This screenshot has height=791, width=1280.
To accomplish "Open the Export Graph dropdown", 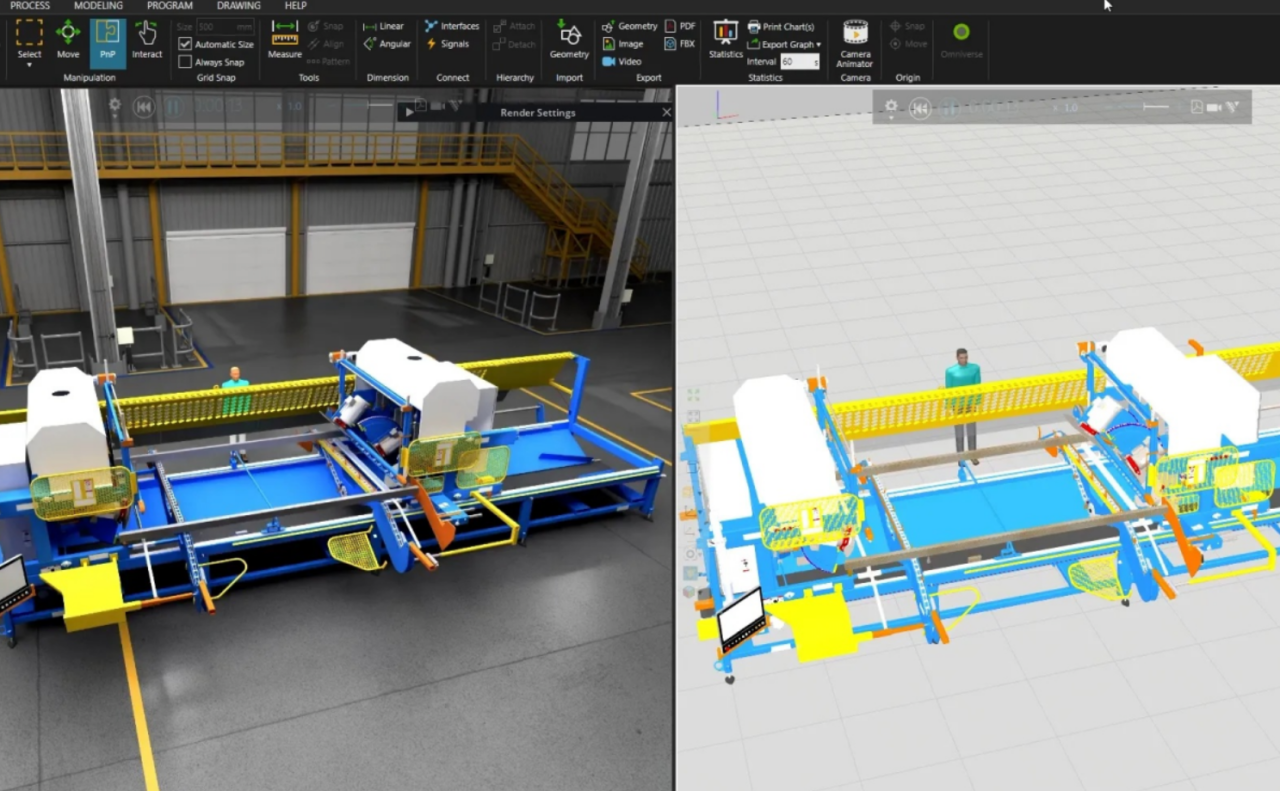I will [x=784, y=44].
